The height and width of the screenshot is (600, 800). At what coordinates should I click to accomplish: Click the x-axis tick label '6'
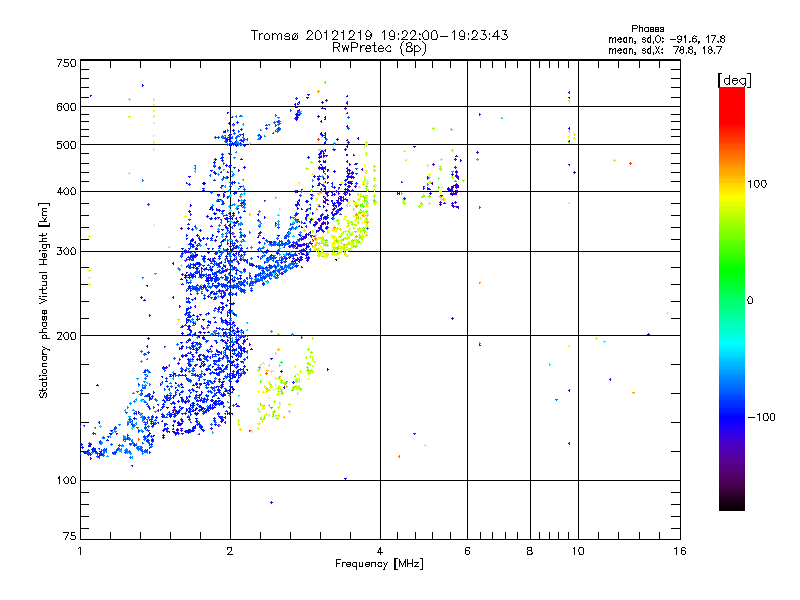pyautogui.click(x=467, y=551)
